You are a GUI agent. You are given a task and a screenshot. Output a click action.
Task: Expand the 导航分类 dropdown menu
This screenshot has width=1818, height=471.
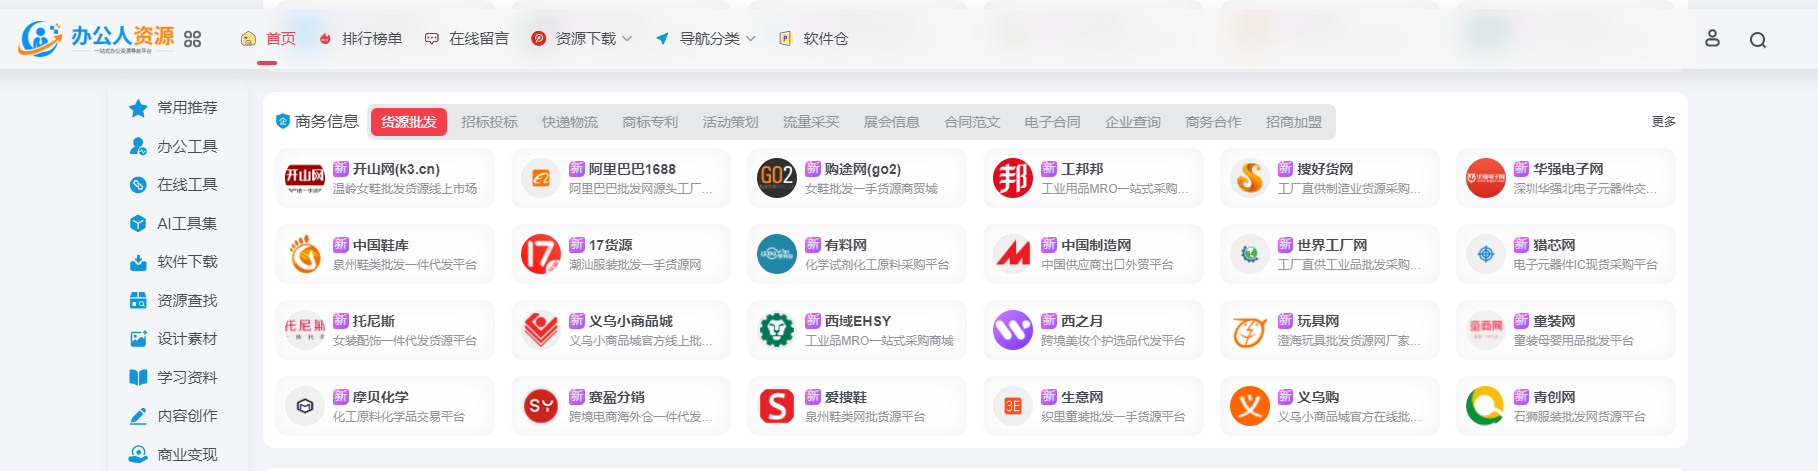(706, 39)
